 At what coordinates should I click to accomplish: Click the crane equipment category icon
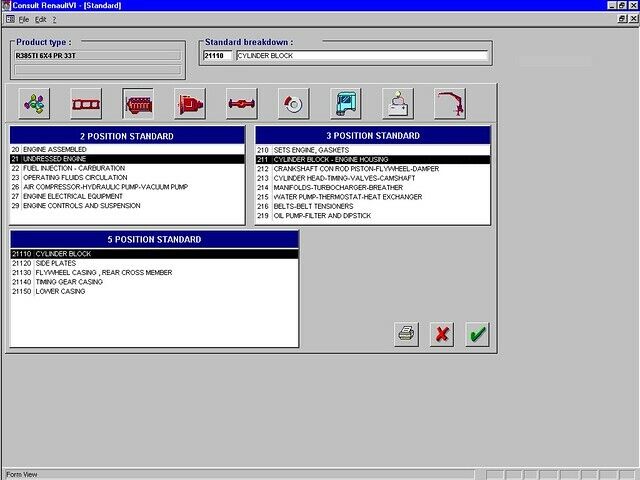point(450,103)
